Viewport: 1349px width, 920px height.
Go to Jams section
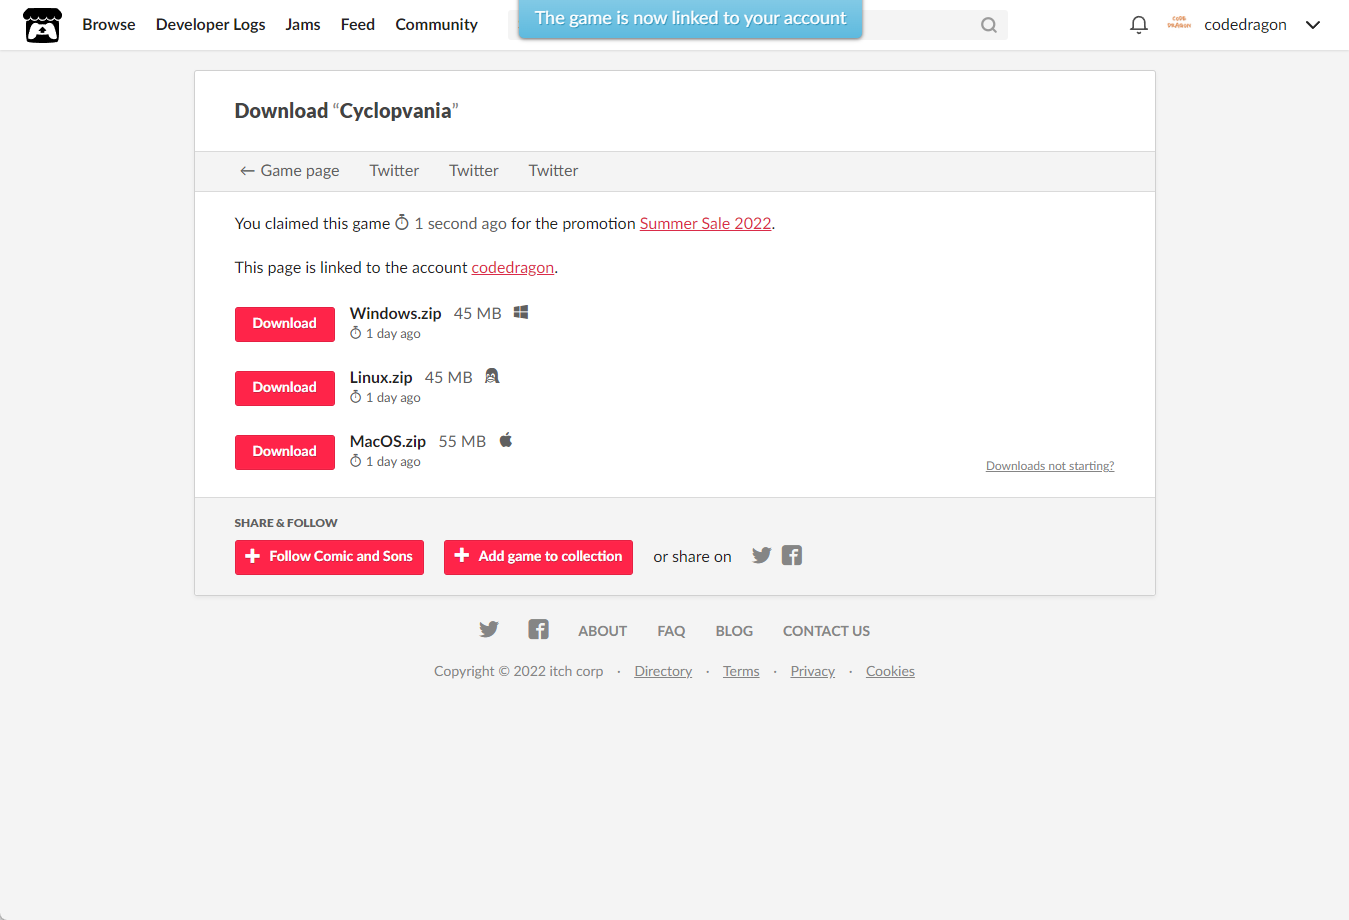coord(303,24)
